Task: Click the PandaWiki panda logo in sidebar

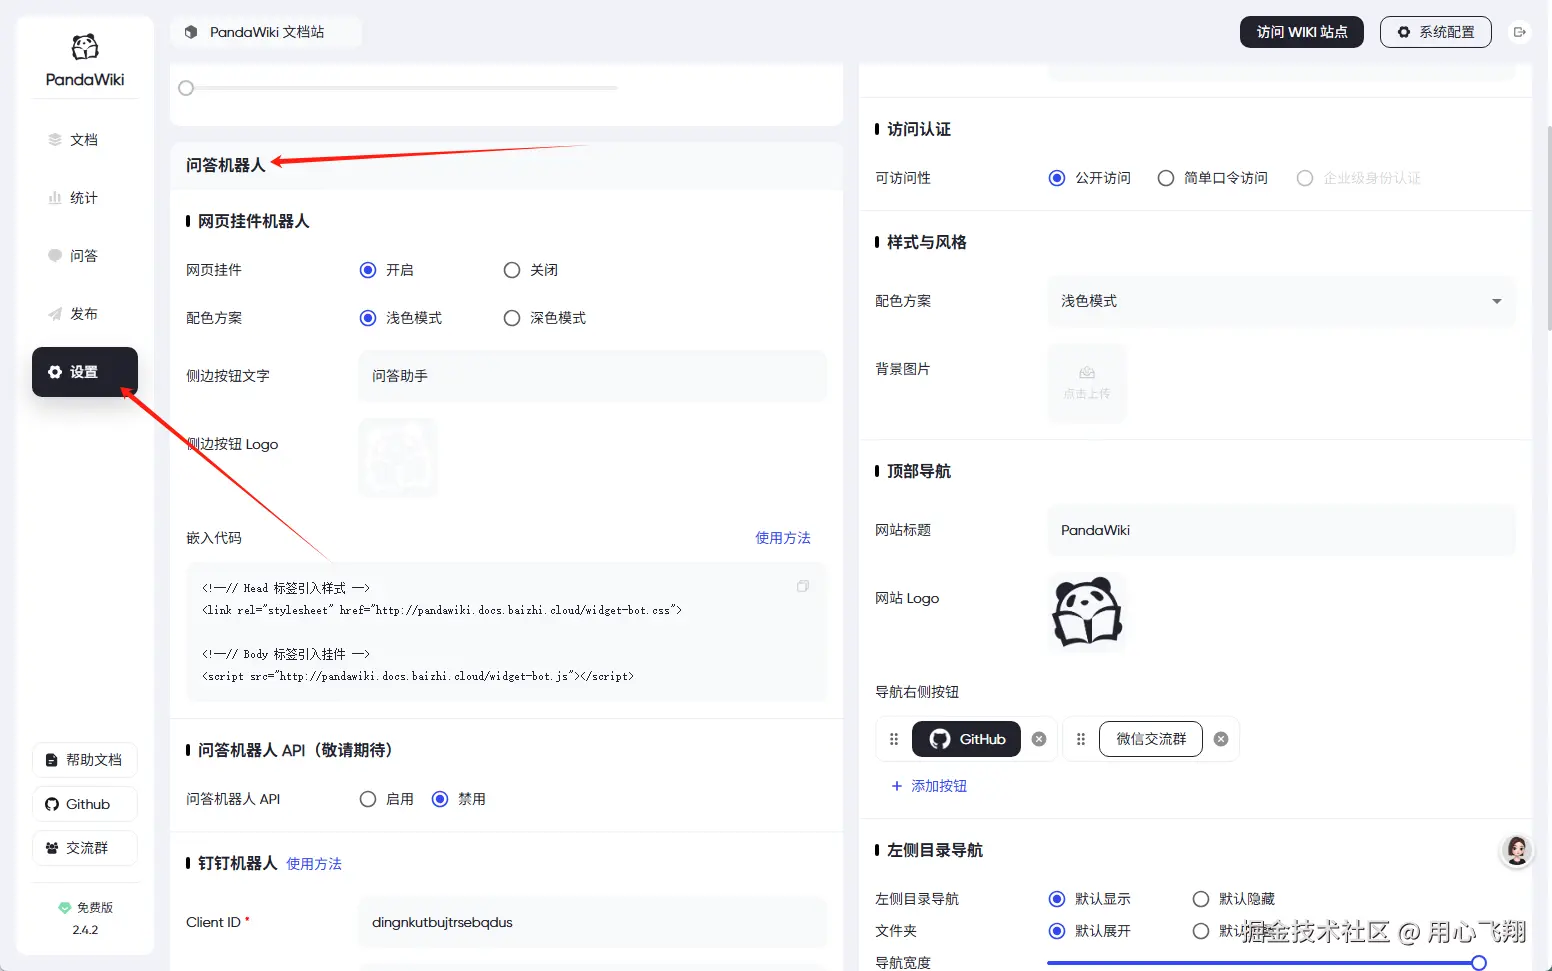Action: (x=85, y=47)
